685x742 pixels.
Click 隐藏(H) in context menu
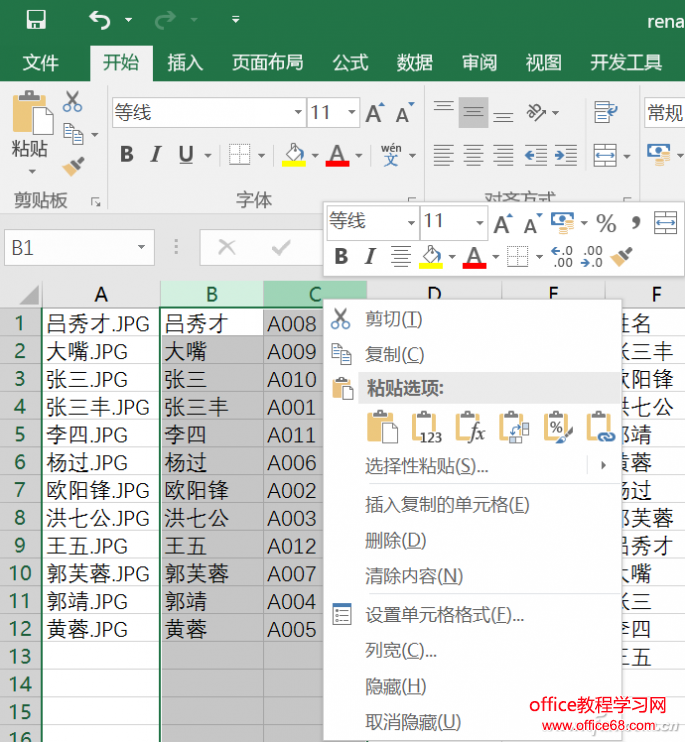(395, 687)
